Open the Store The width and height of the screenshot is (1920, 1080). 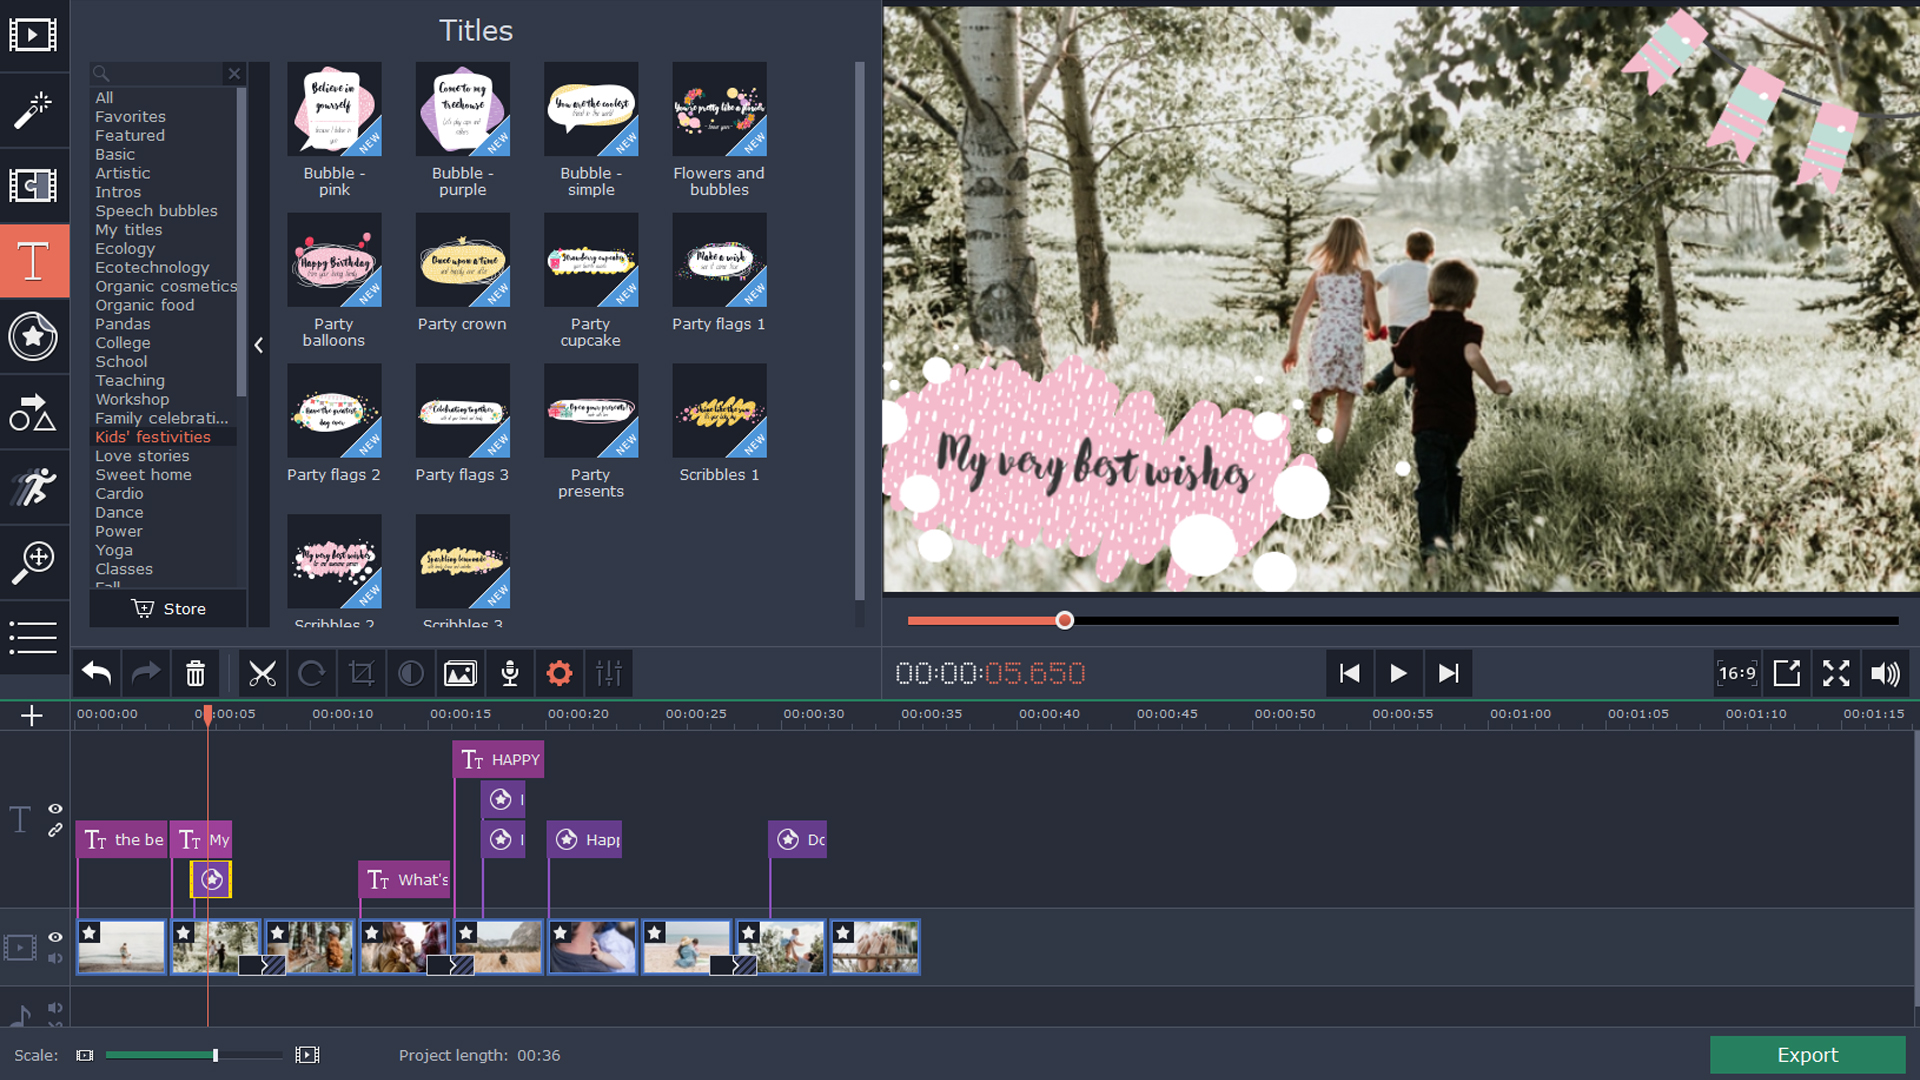tap(167, 608)
